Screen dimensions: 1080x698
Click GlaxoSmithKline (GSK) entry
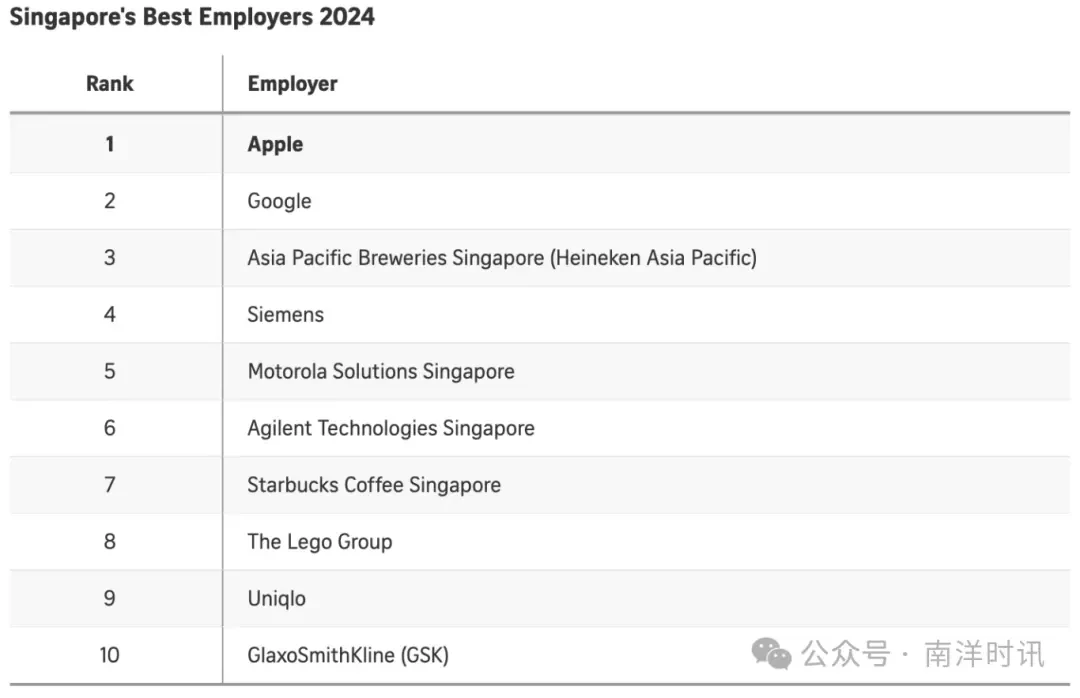[347, 656]
